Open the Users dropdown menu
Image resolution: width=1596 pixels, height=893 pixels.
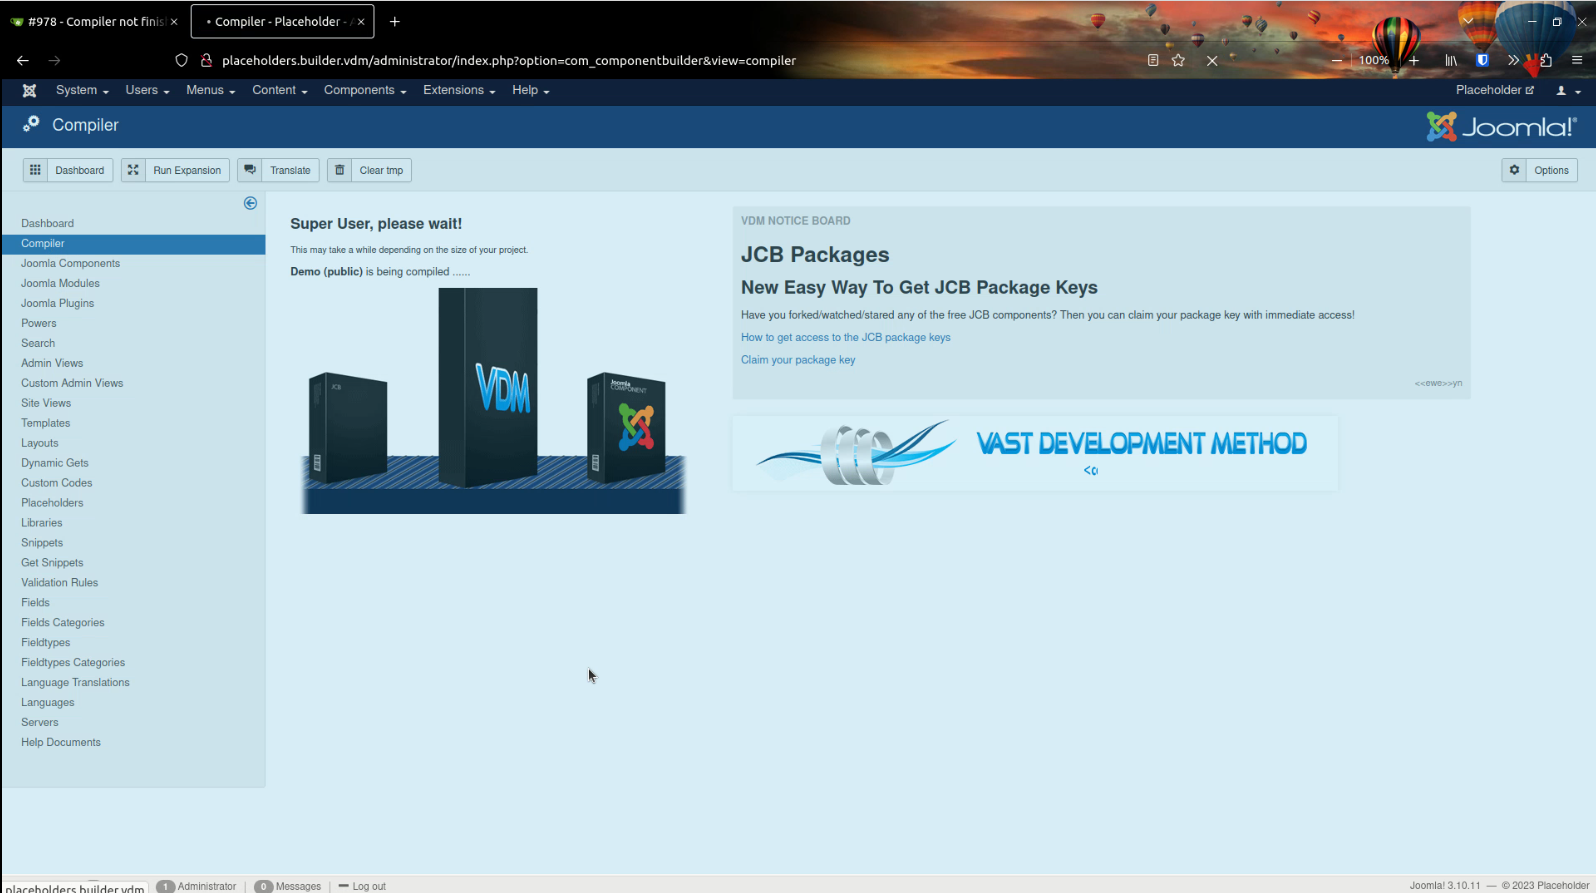coord(147,90)
